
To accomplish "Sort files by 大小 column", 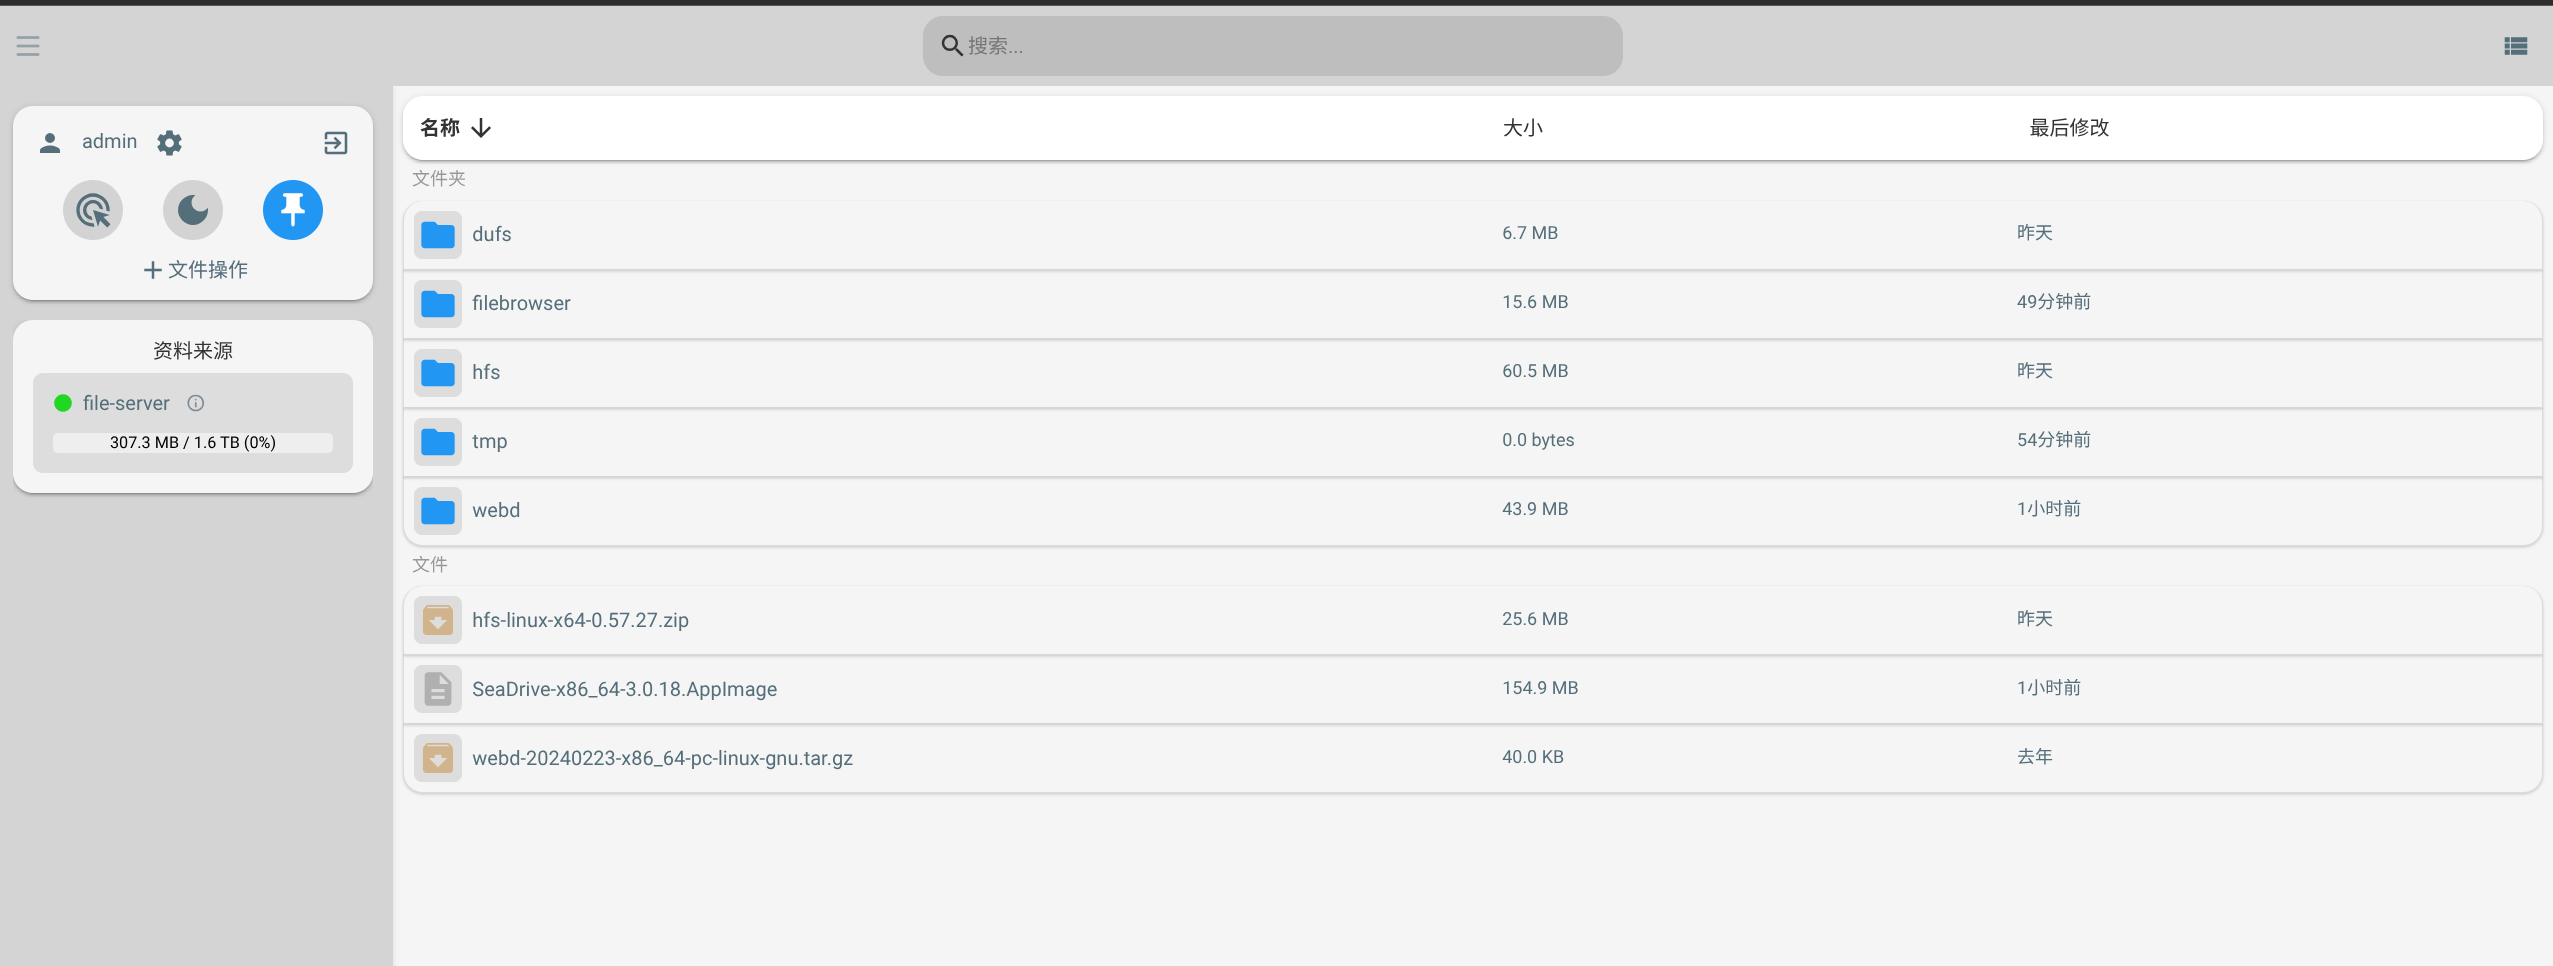I will point(1522,128).
